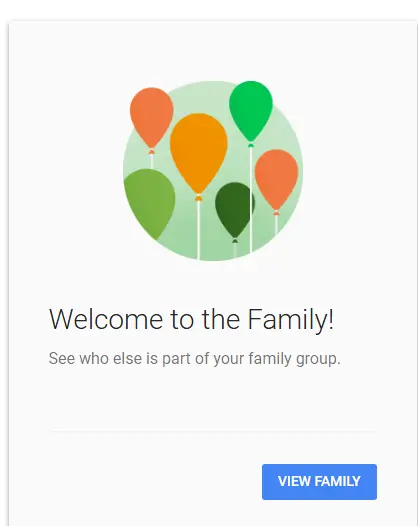This screenshot has width=418, height=526.
Task: Click the knot under the right coral balloon
Action: pos(276,213)
